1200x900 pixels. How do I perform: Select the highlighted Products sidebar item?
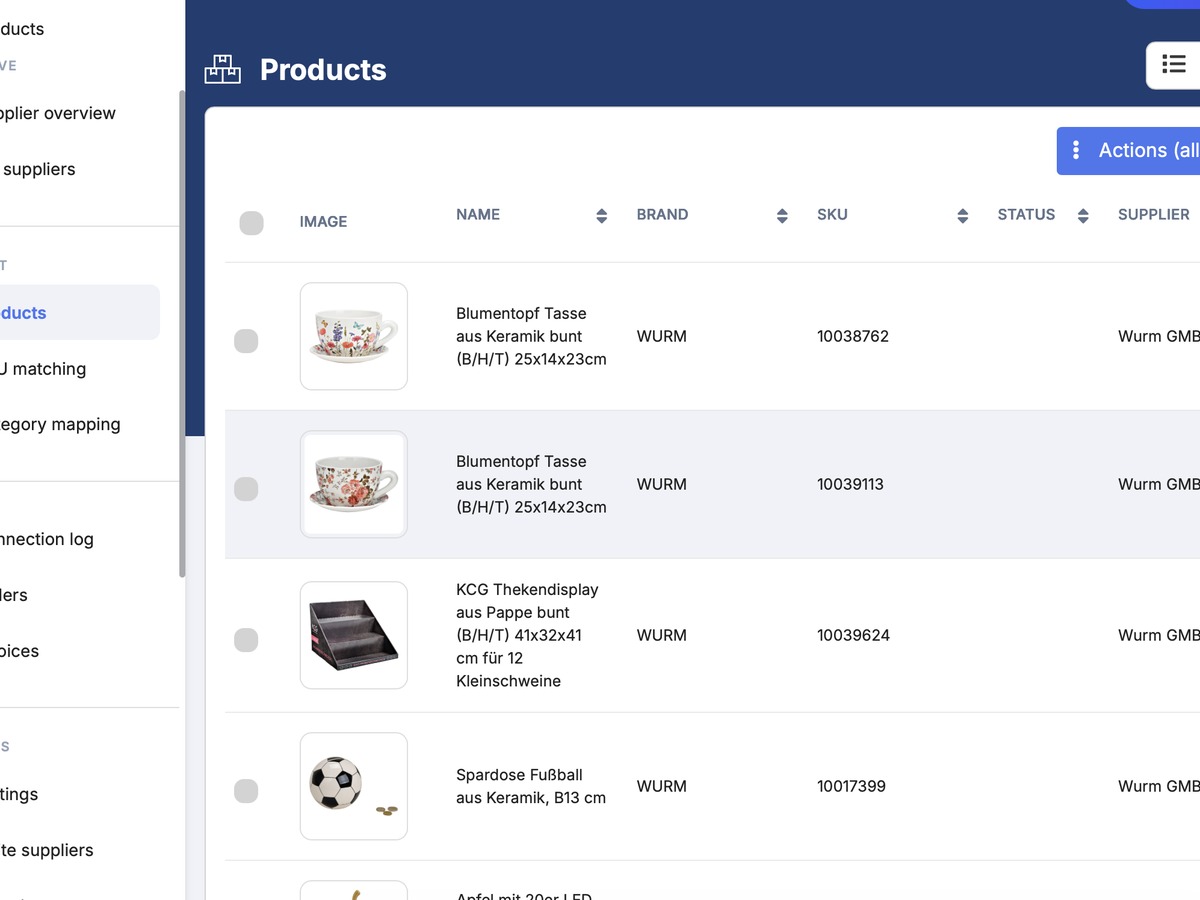point(80,313)
